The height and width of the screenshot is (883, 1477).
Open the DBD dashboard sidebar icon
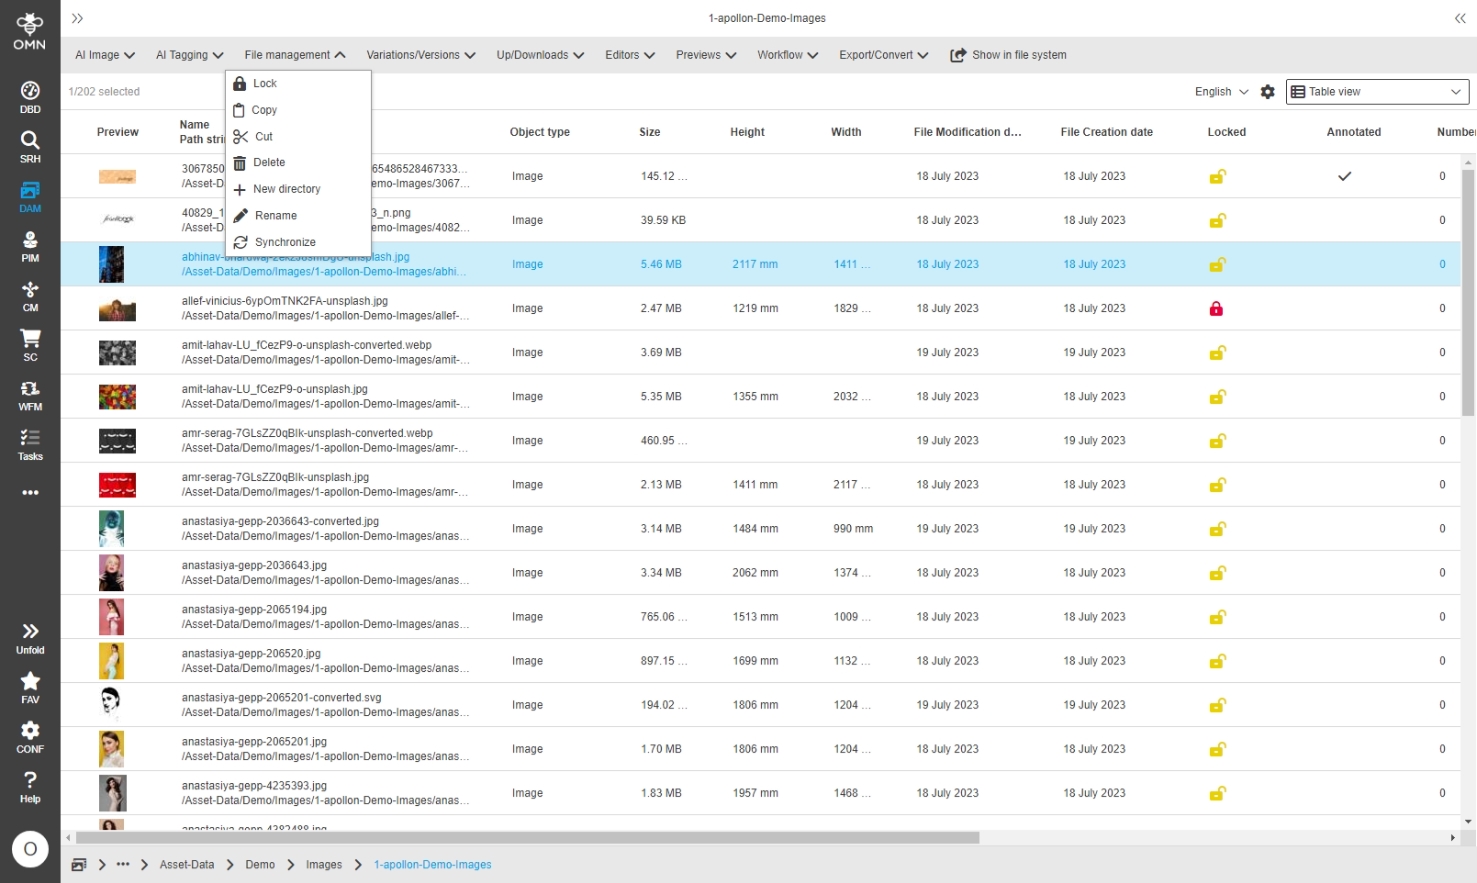click(x=30, y=97)
